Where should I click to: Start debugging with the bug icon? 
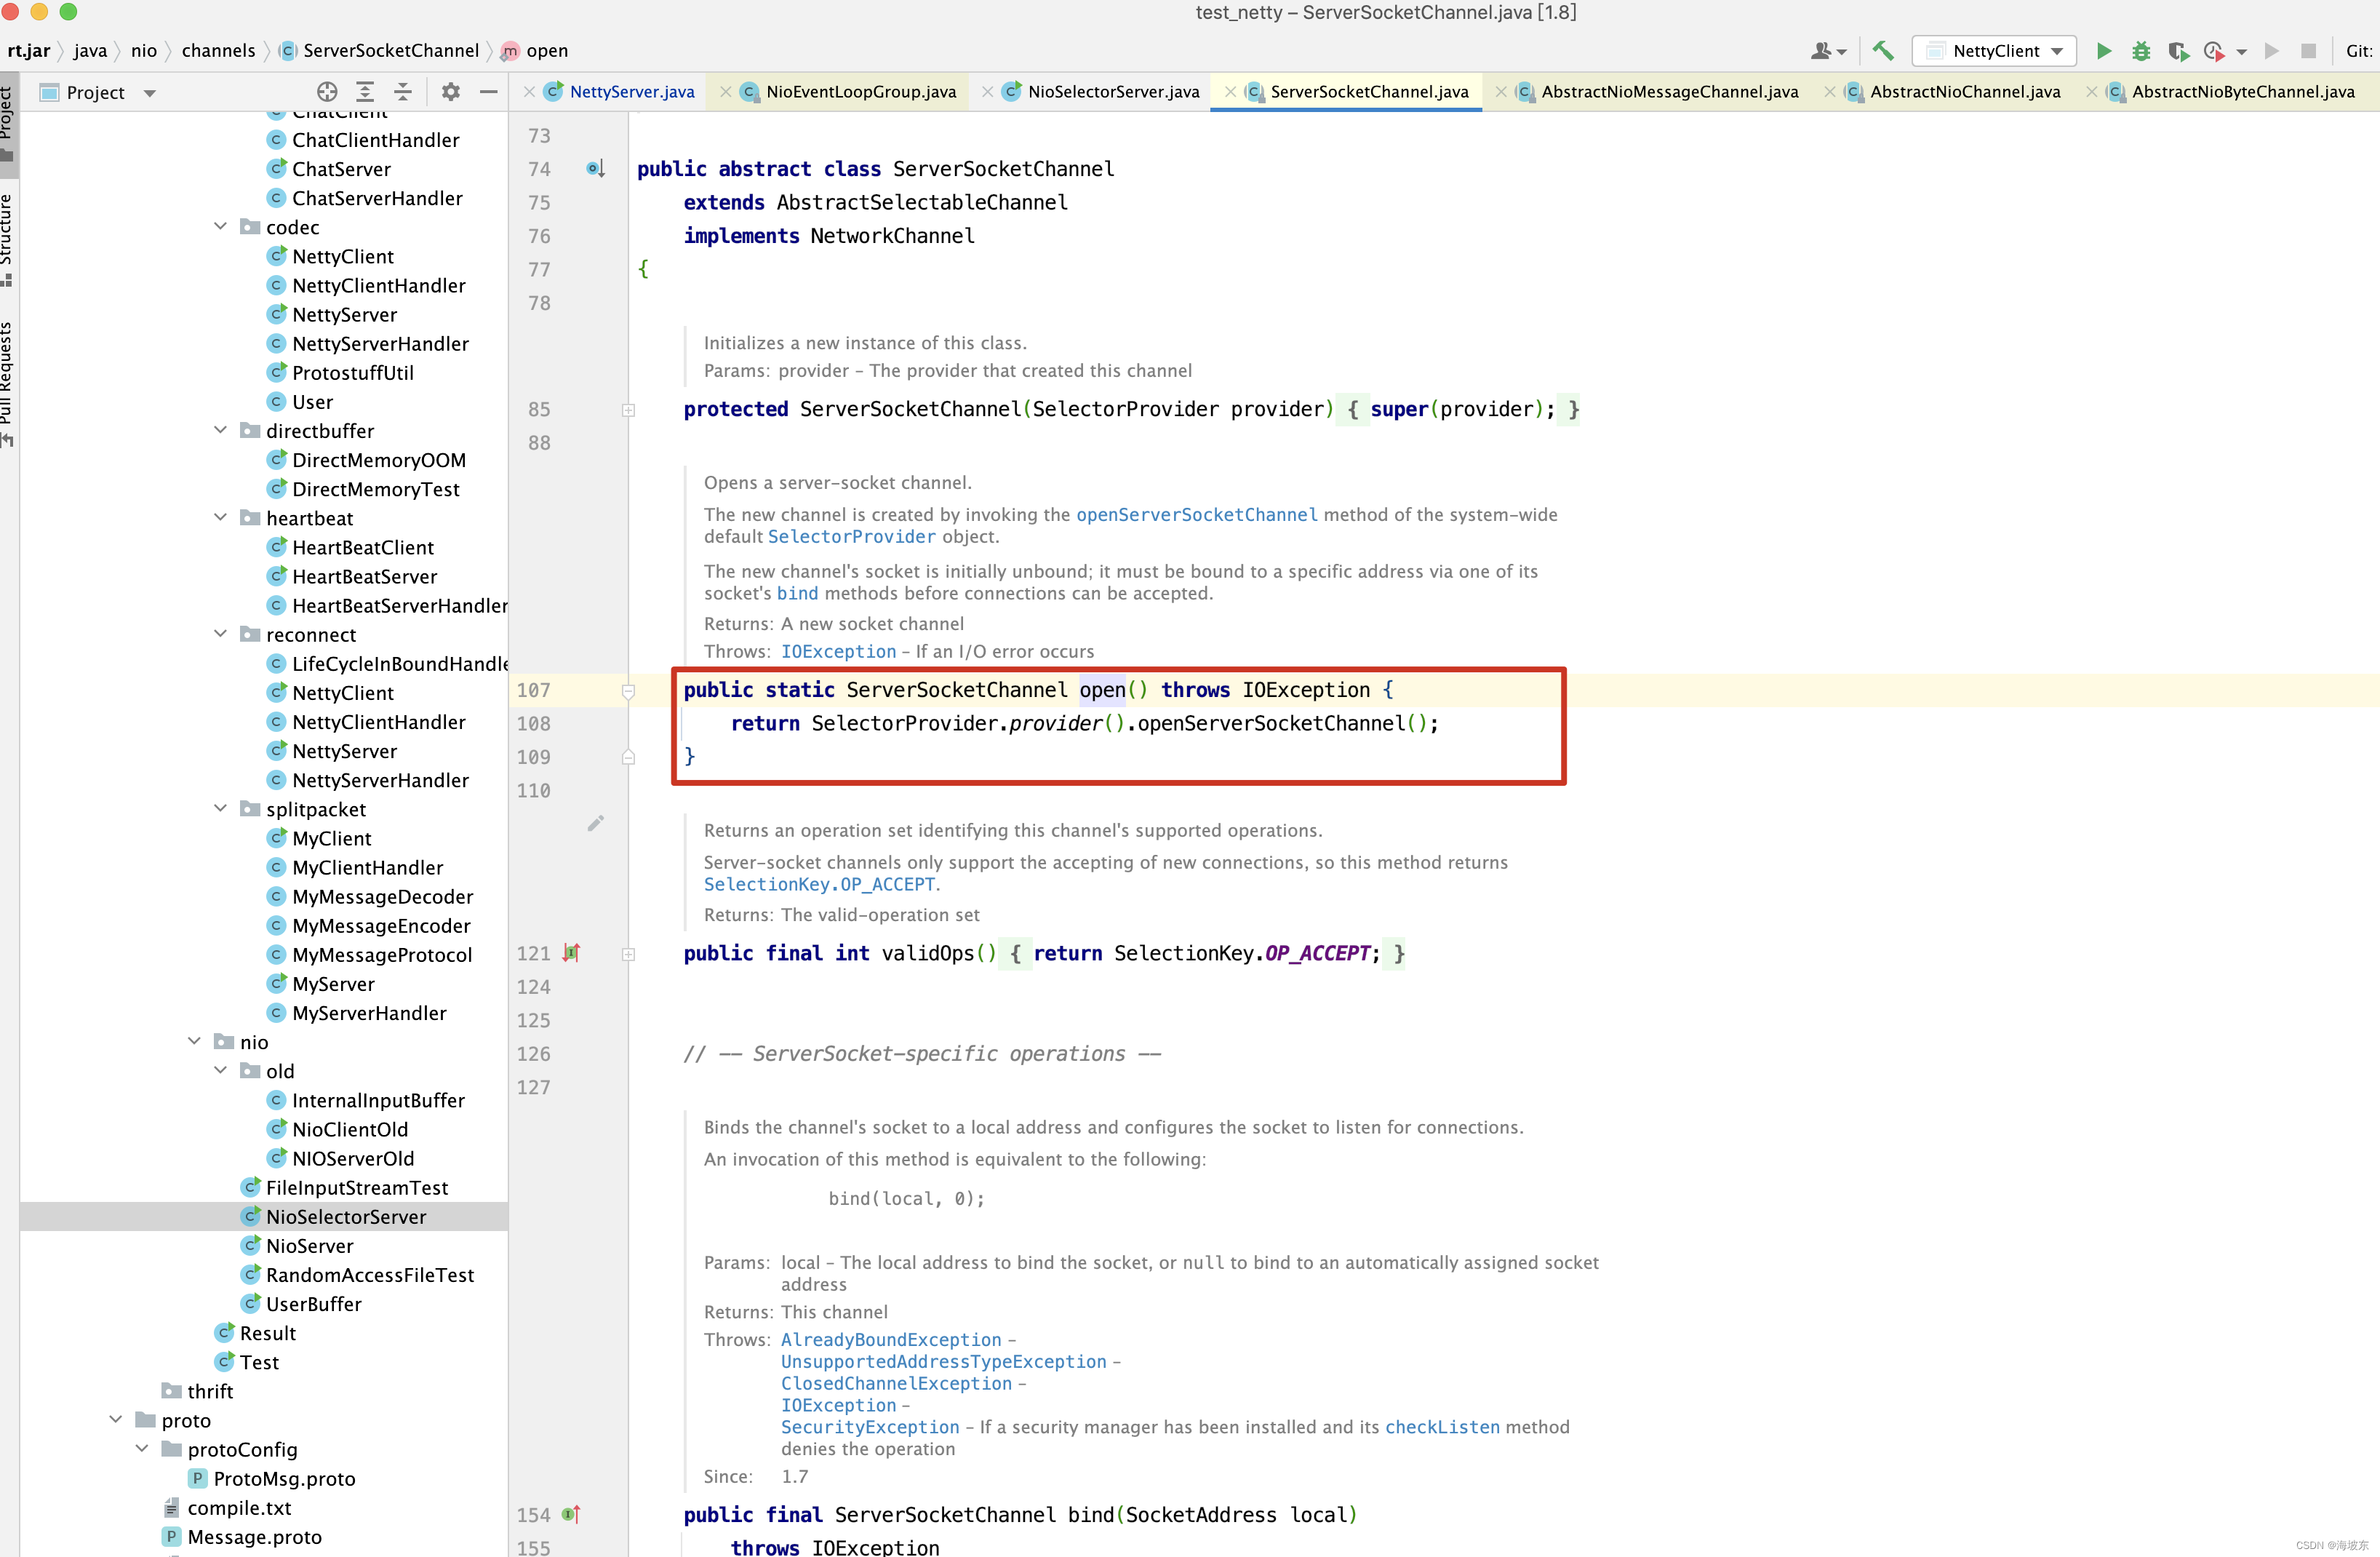tap(2140, 51)
